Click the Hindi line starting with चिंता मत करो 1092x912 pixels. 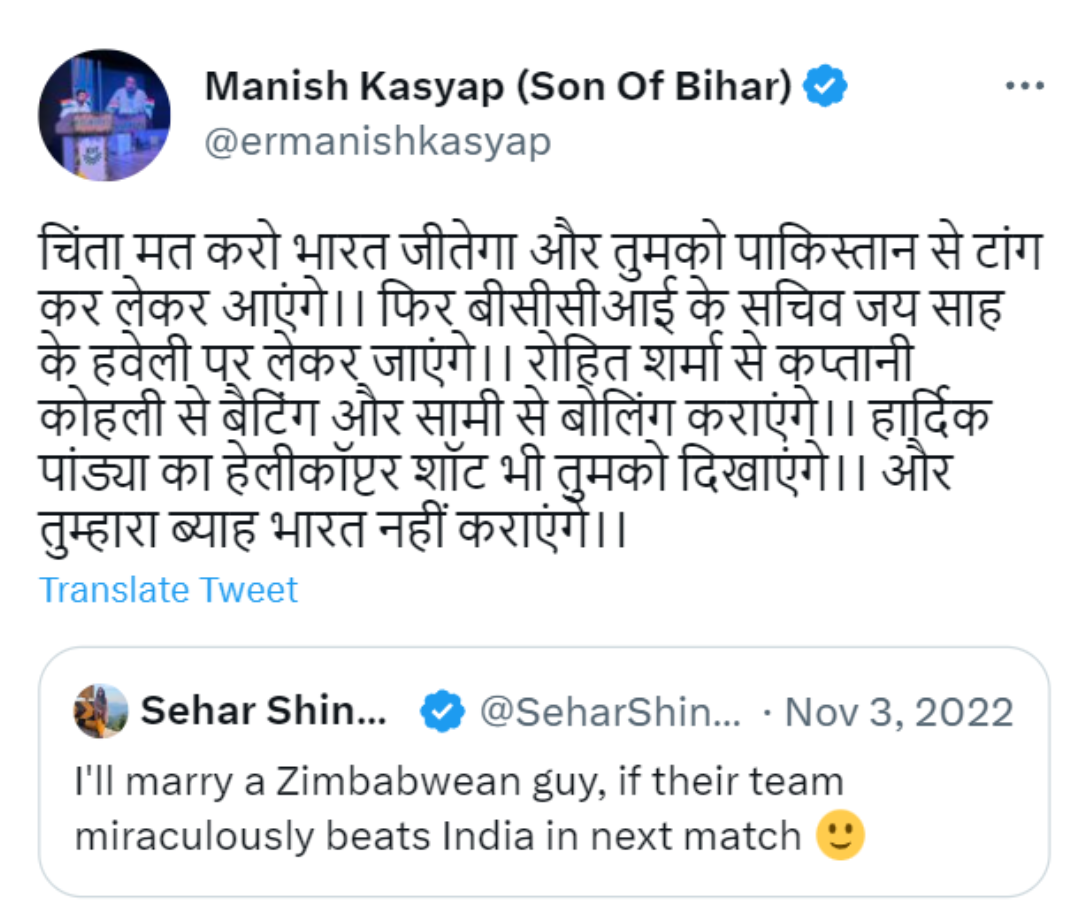540,251
